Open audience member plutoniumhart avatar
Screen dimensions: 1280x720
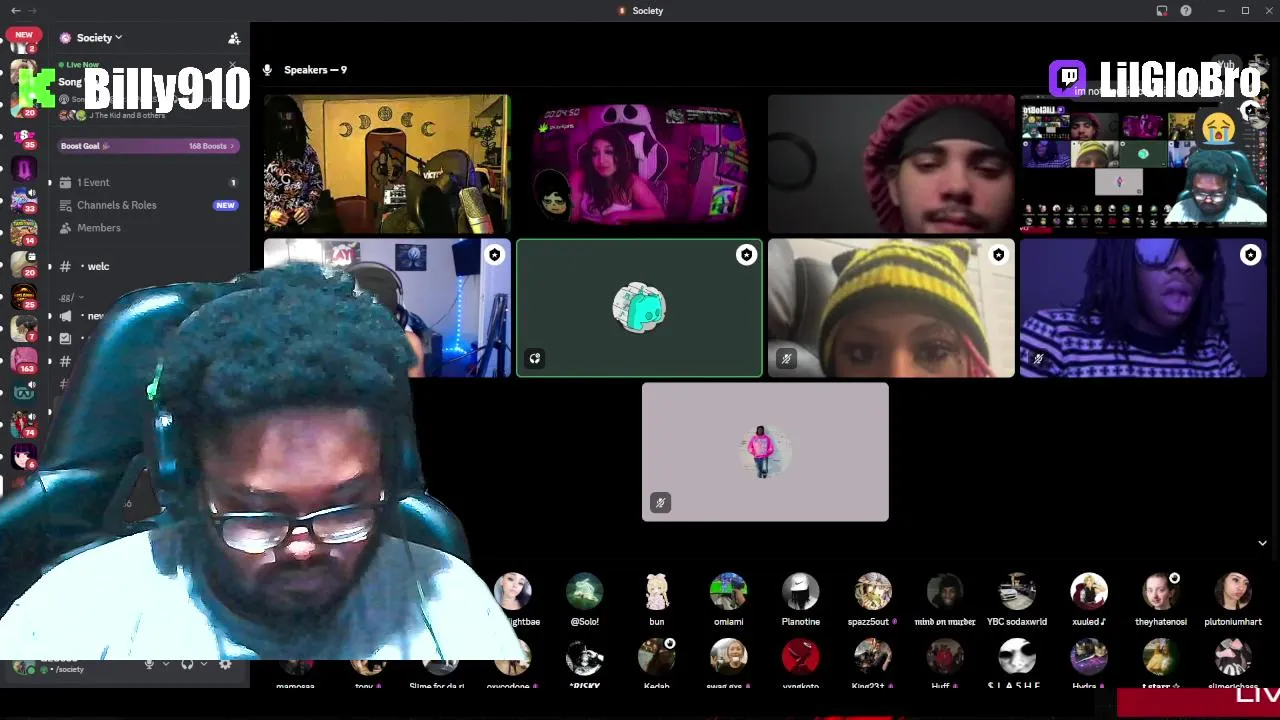click(x=1233, y=591)
